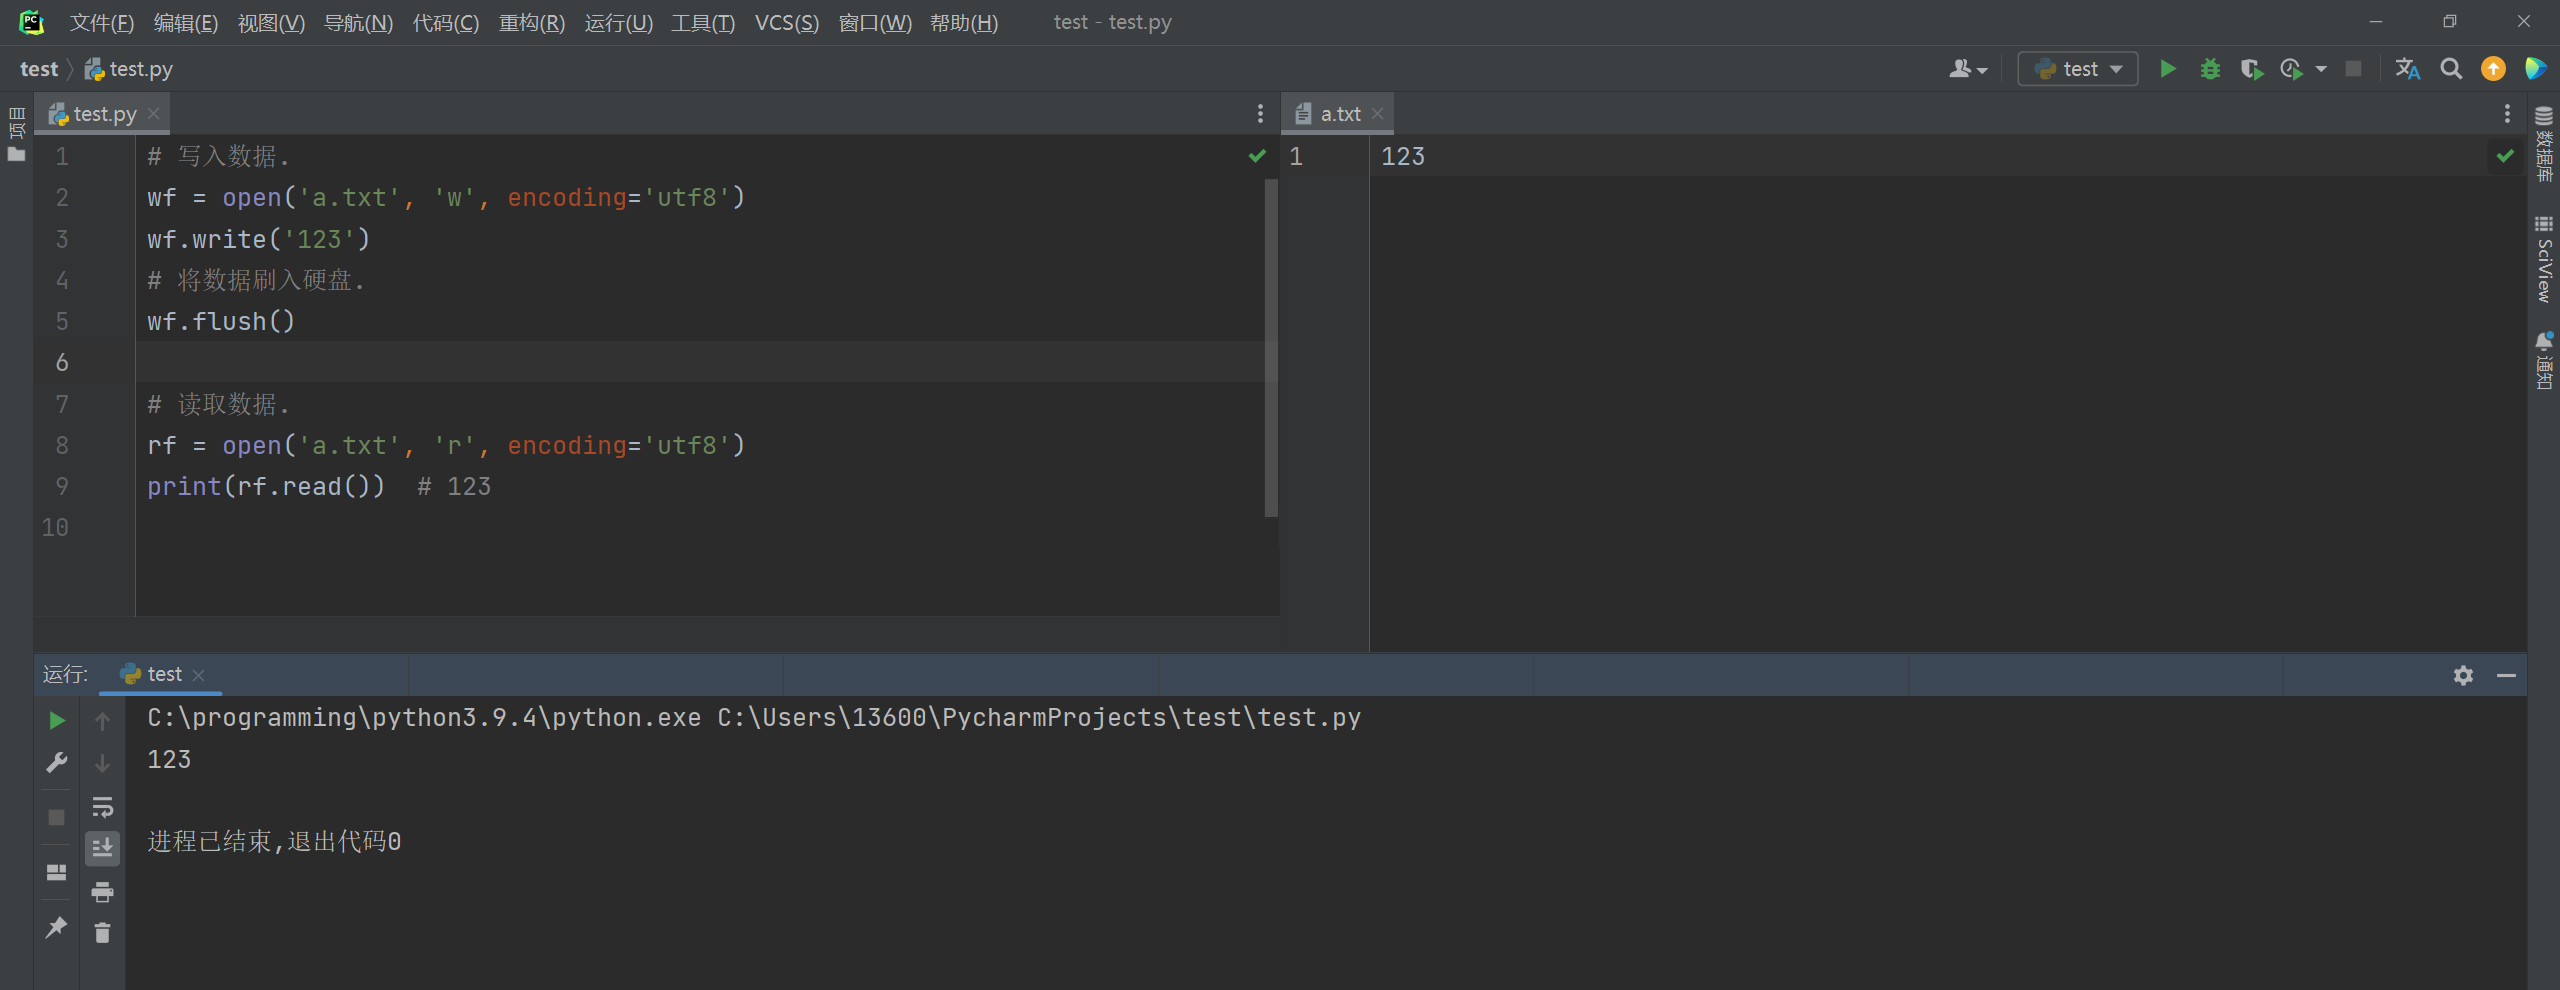This screenshot has height=990, width=2560.
Task: Click line number 8 in test.py gutter
Action: pos(62,445)
